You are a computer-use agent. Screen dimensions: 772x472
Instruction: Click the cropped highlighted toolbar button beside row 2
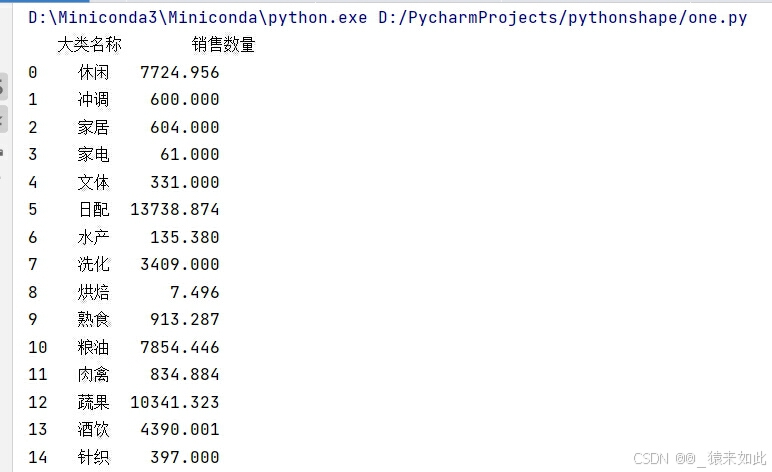click(3, 120)
